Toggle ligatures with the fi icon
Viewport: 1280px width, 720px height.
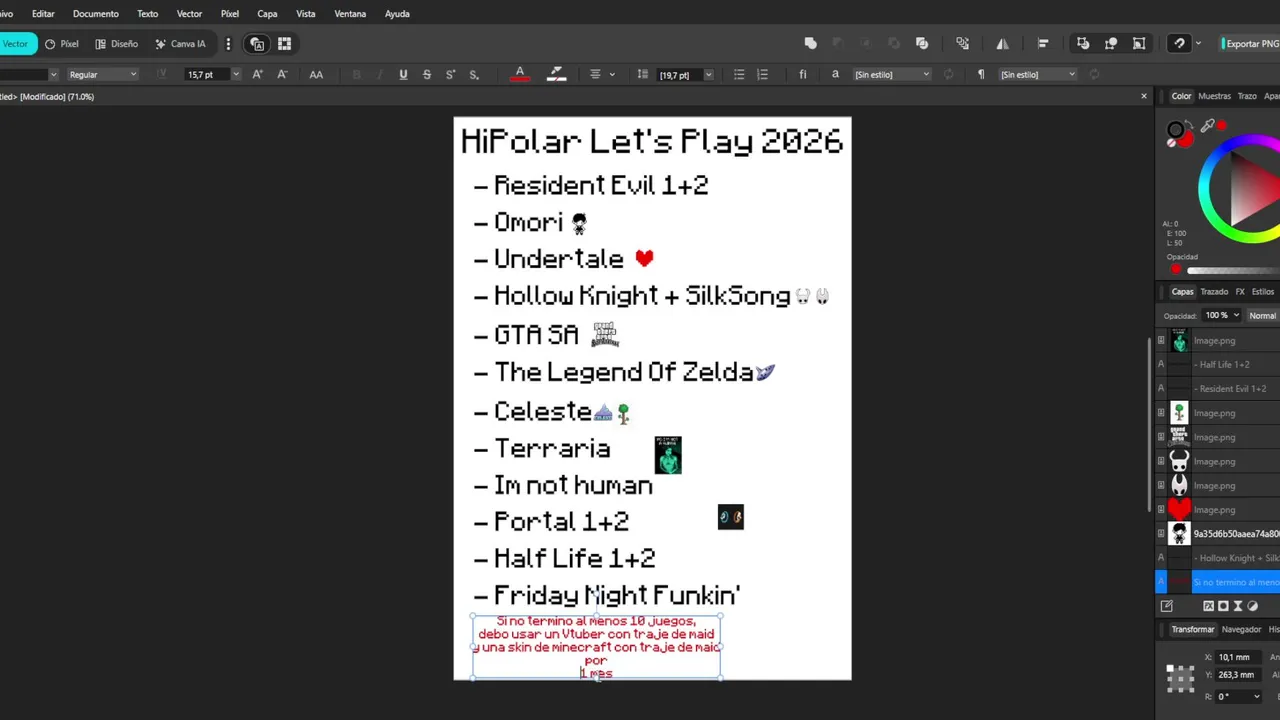point(802,75)
